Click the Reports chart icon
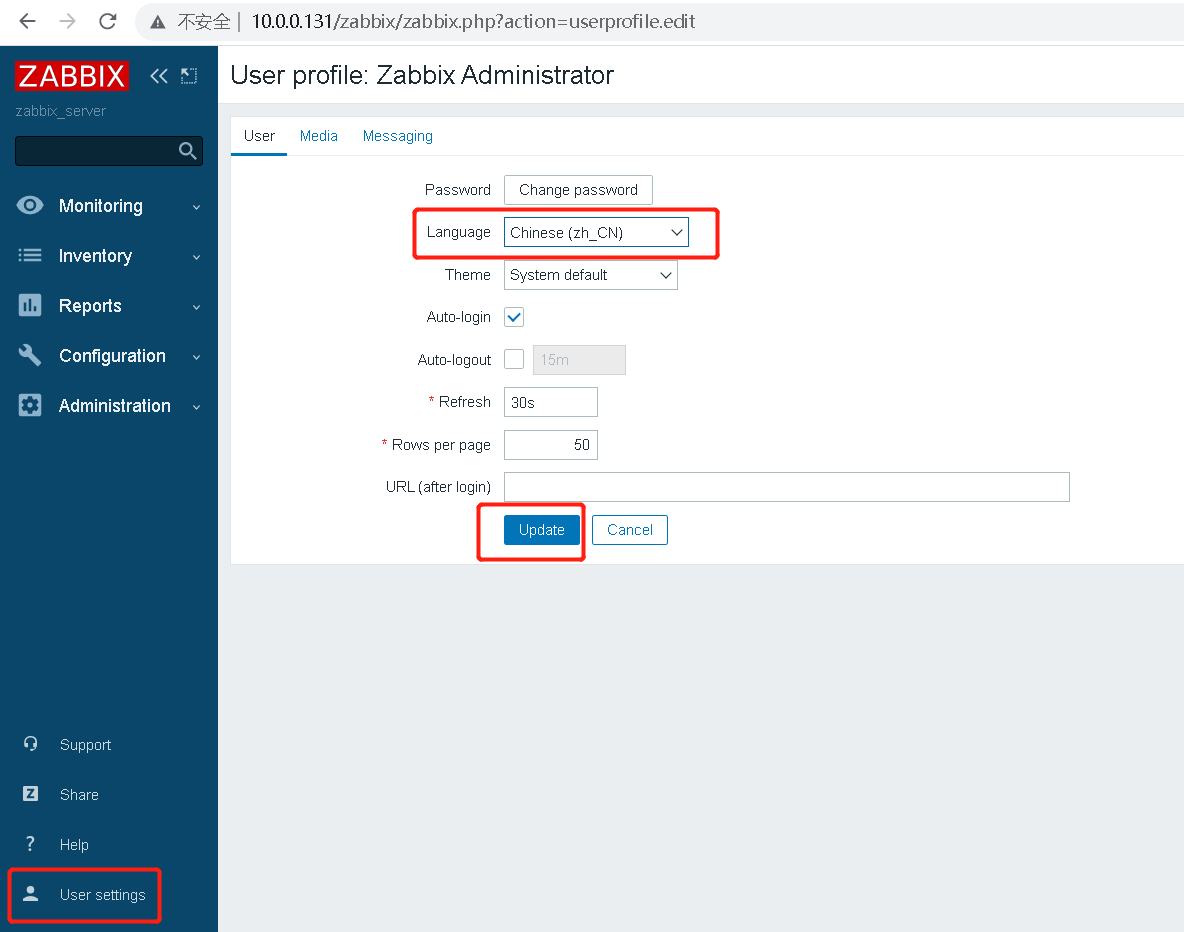The height and width of the screenshot is (932, 1184). coord(30,305)
